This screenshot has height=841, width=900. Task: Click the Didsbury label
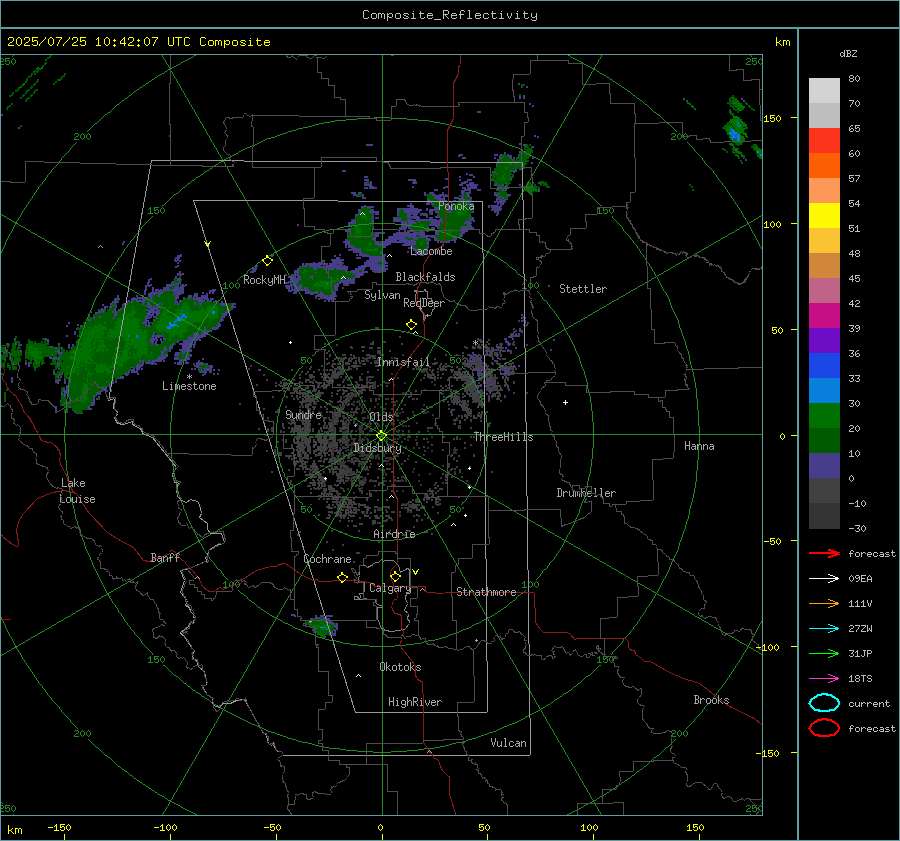[x=377, y=448]
